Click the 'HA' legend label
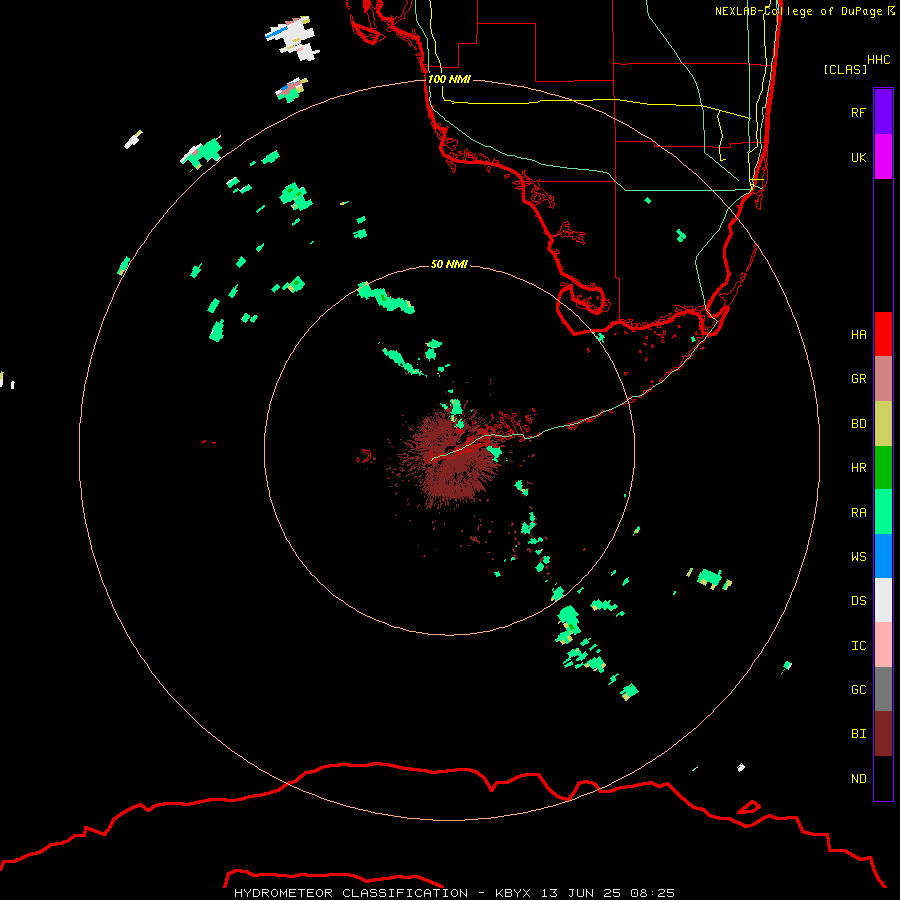The image size is (900, 900). coord(858,334)
